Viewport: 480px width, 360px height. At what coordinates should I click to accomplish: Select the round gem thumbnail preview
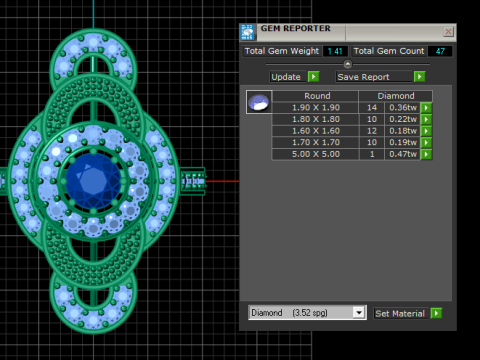pyautogui.click(x=259, y=102)
